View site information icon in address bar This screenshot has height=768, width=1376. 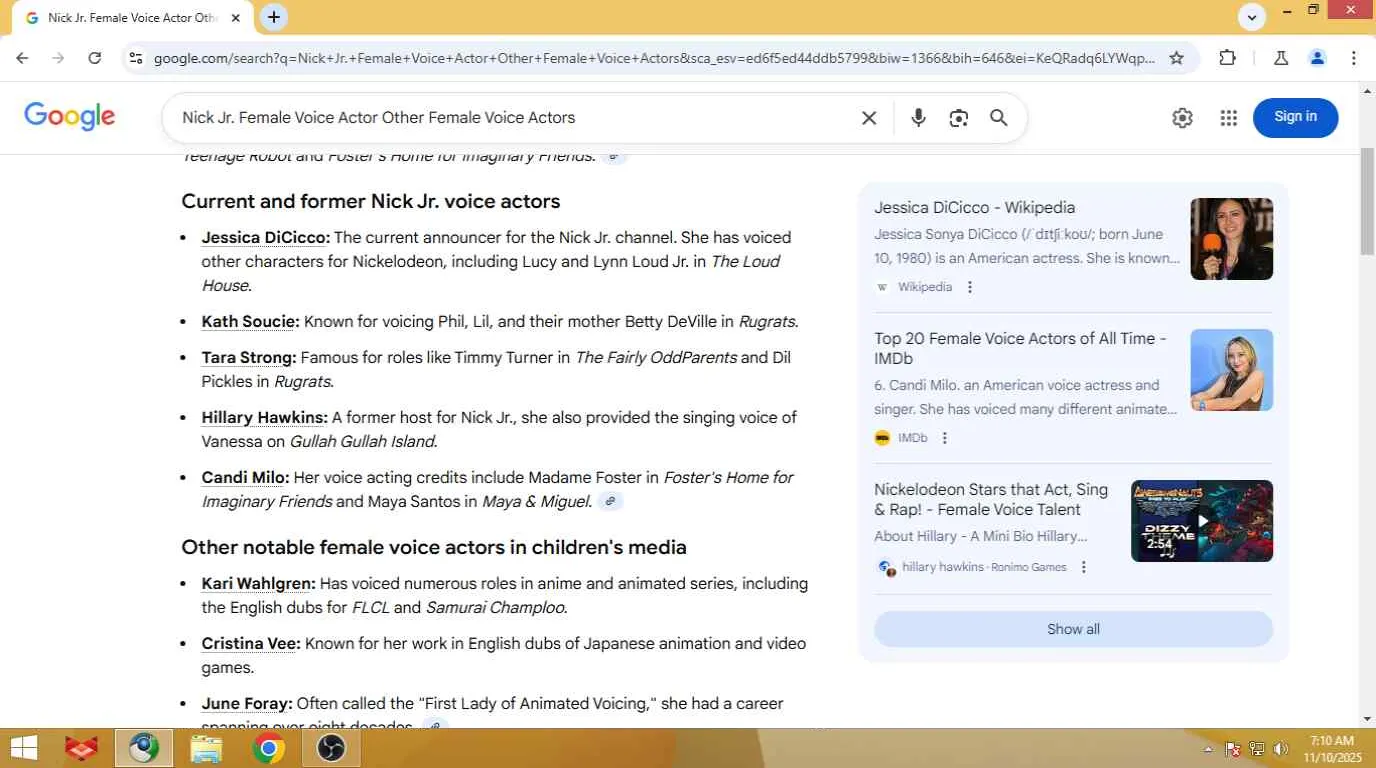(x=136, y=58)
